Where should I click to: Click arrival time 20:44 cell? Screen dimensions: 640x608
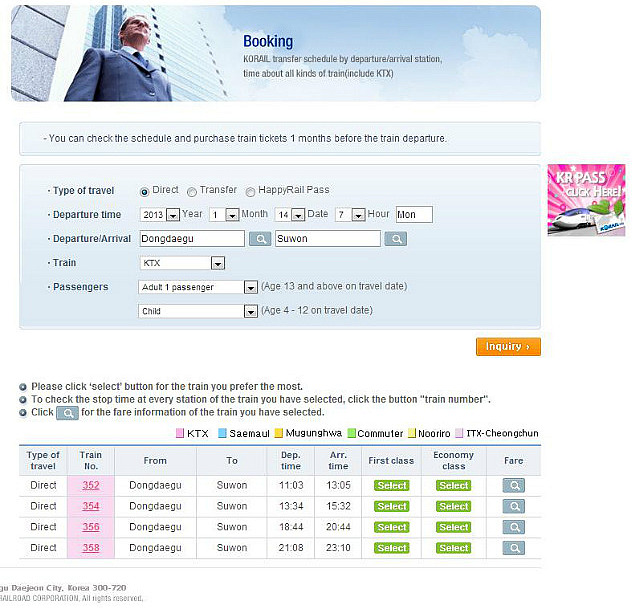click(x=338, y=527)
